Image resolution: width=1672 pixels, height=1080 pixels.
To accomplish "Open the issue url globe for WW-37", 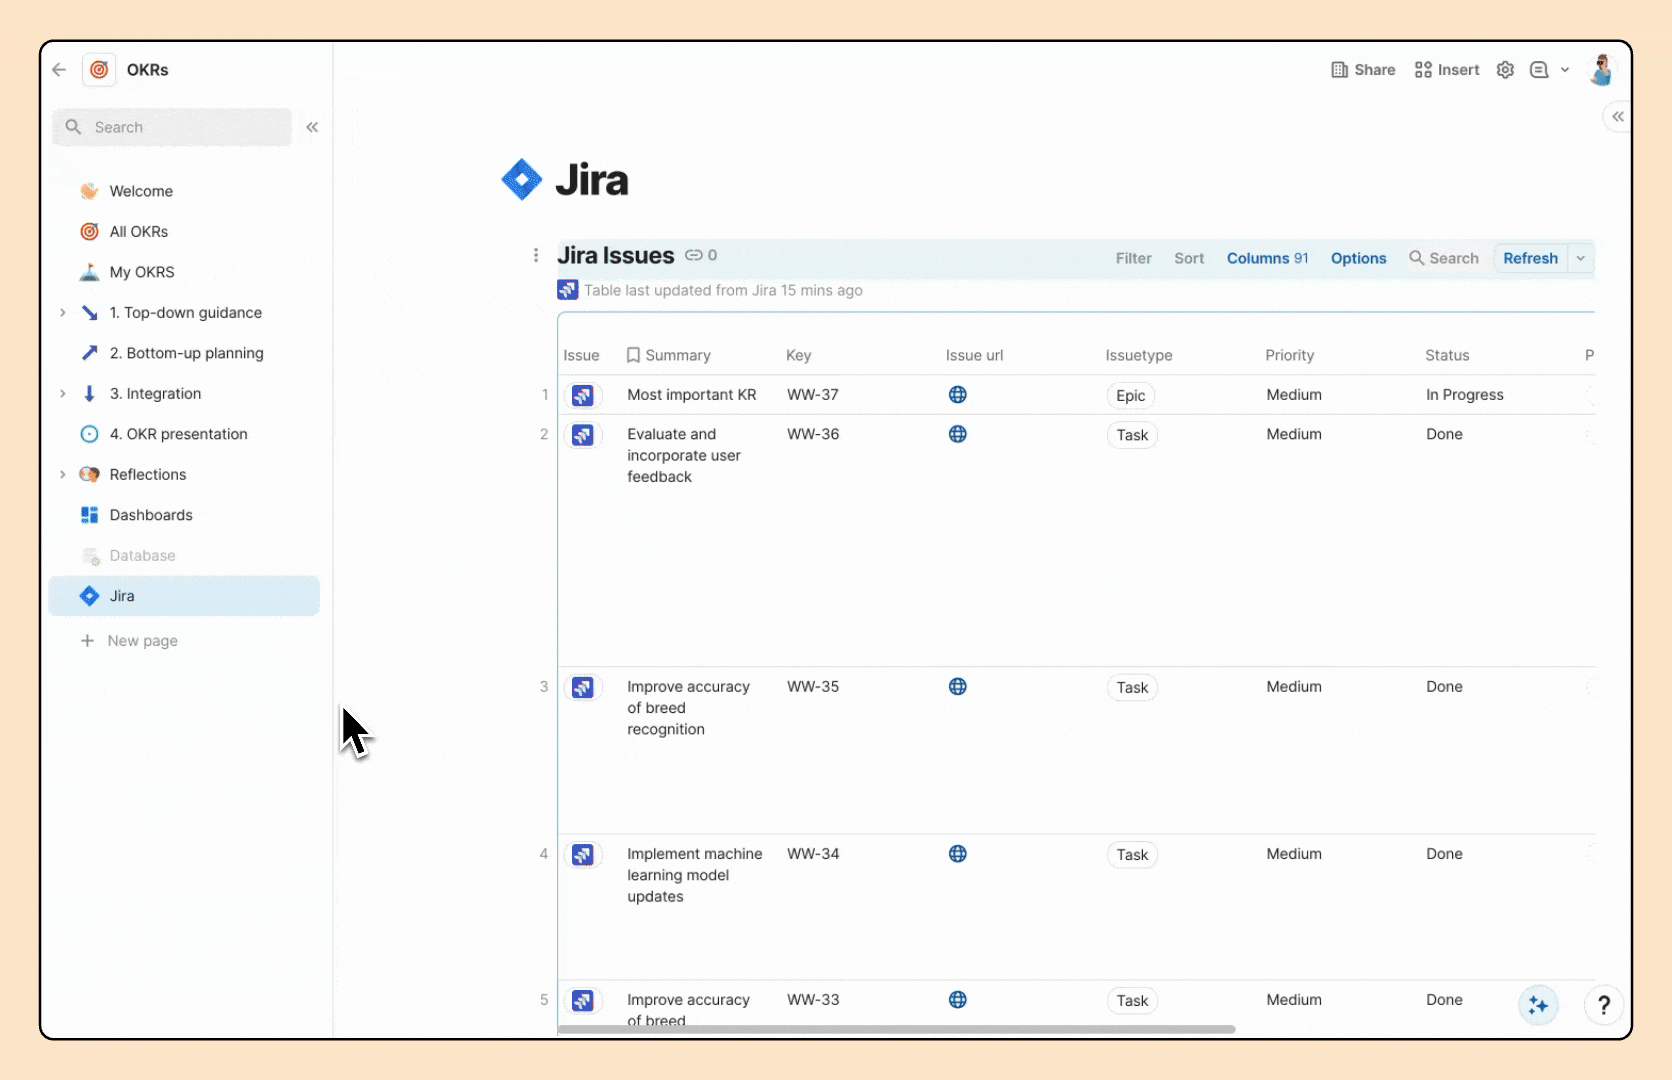I will tap(958, 395).
